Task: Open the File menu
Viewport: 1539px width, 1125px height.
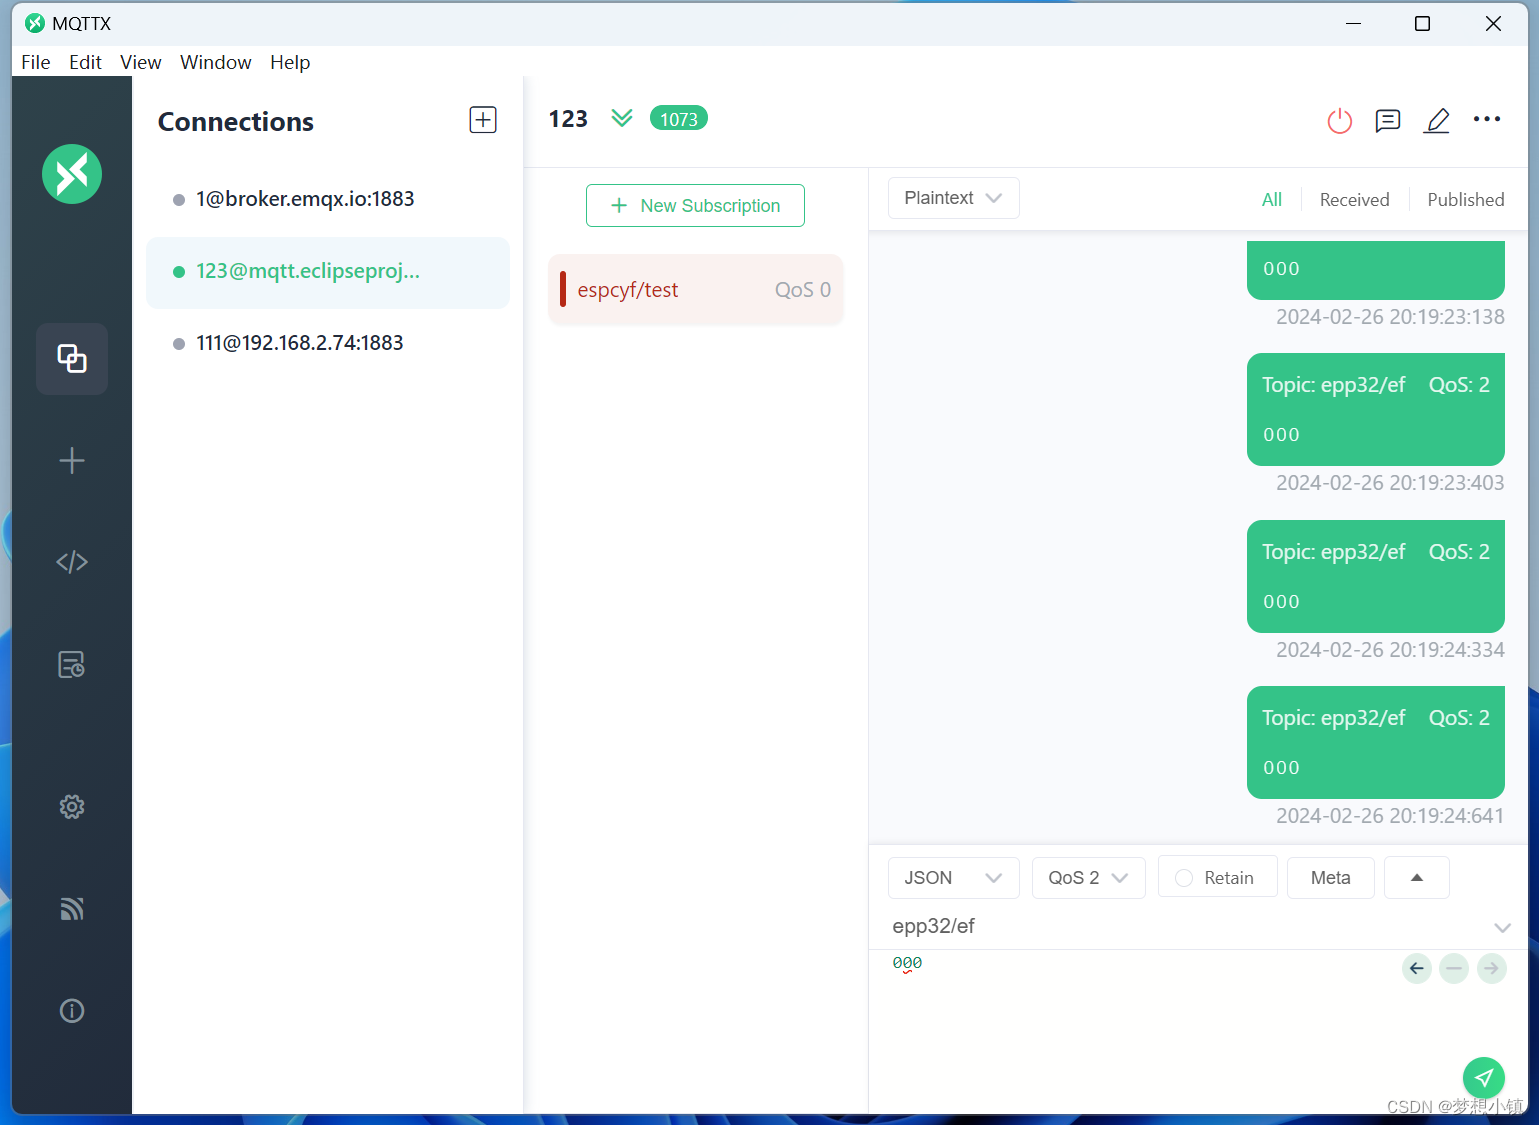Action: (x=36, y=62)
